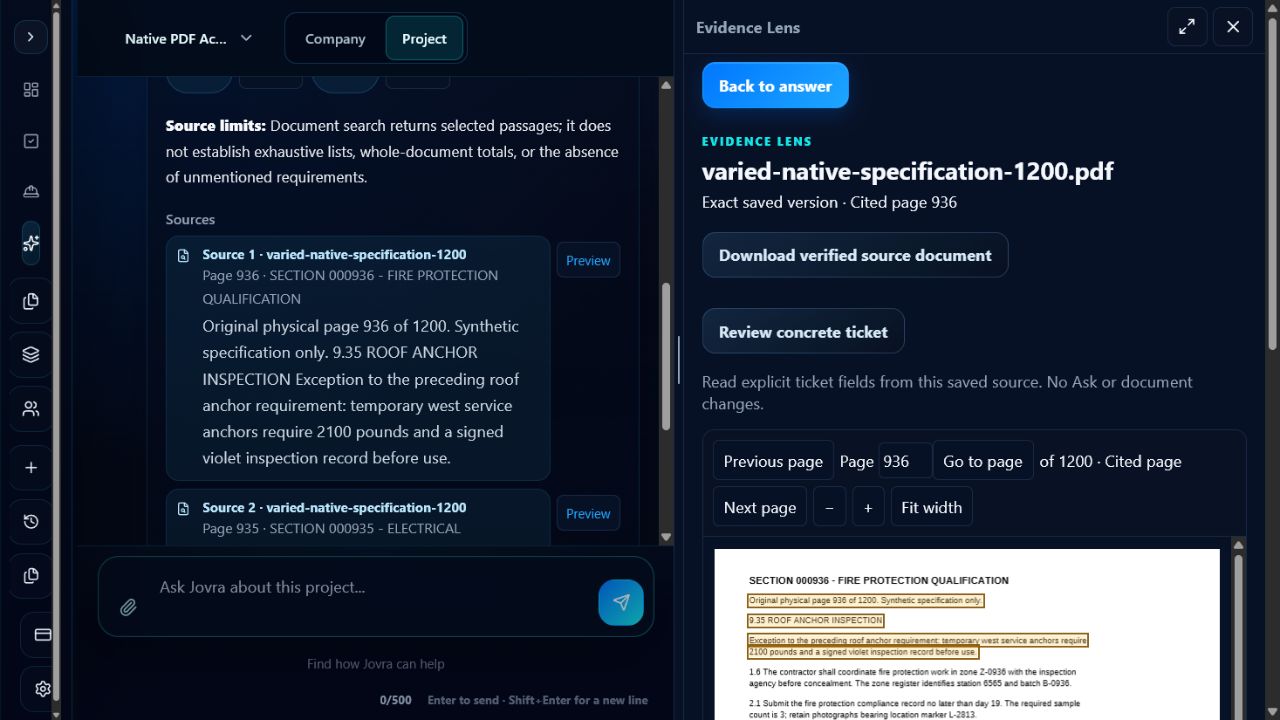The image size is (1280, 720).
Task: Click Download verified source document
Action: pyautogui.click(x=855, y=255)
